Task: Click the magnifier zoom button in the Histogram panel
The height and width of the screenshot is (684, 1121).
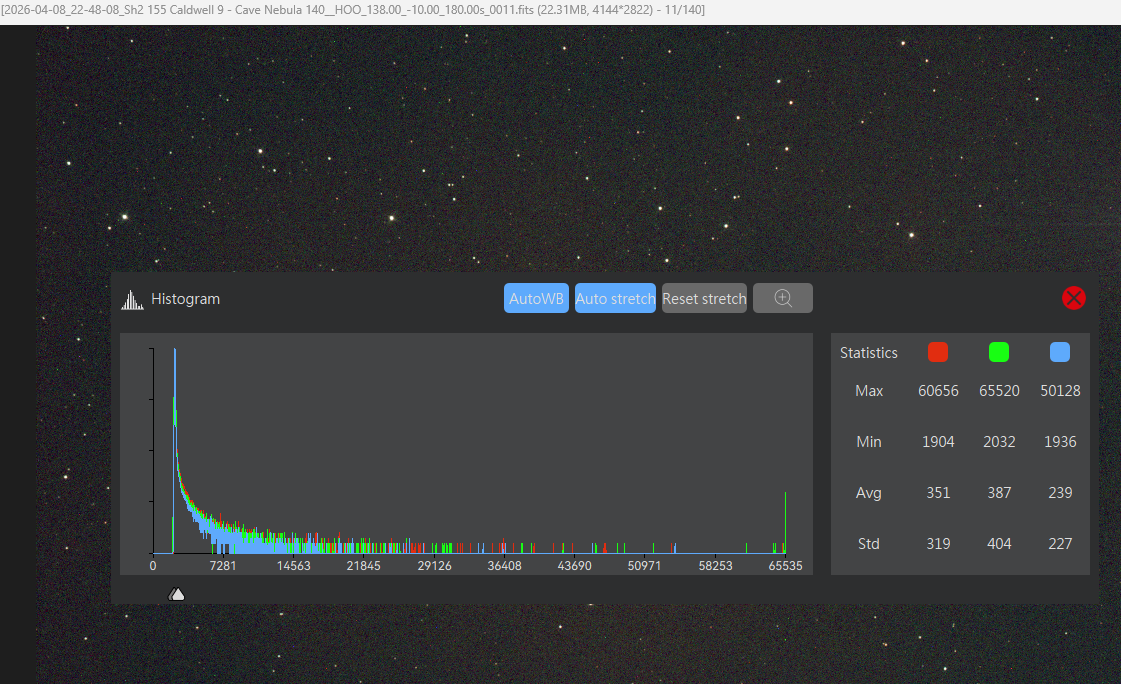Action: [x=783, y=299]
